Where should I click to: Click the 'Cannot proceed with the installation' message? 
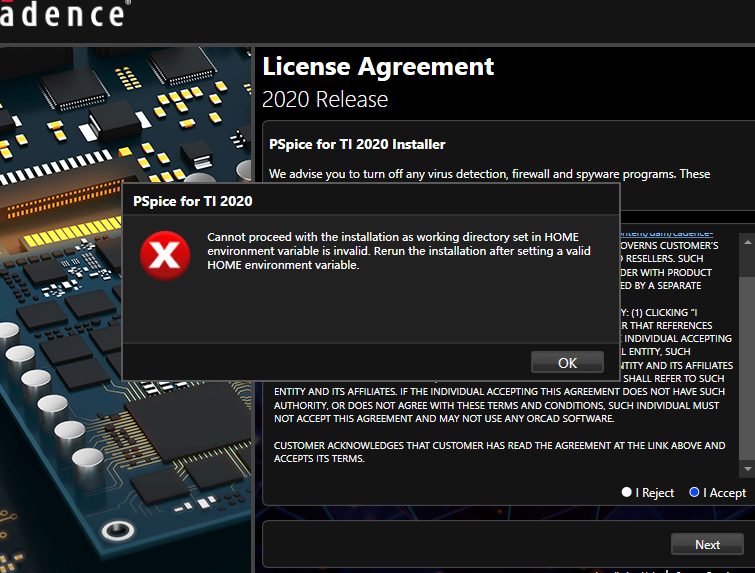399,251
